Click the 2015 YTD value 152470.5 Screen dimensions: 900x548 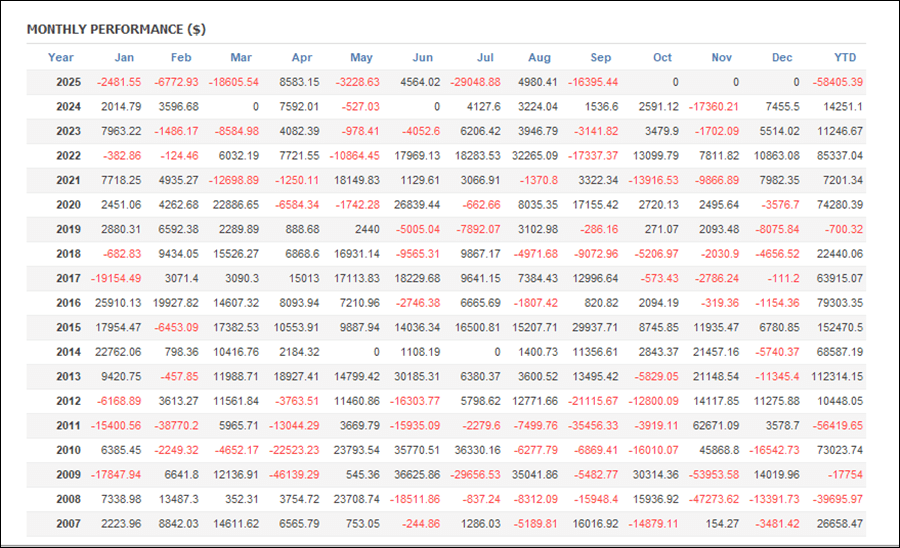coord(835,327)
